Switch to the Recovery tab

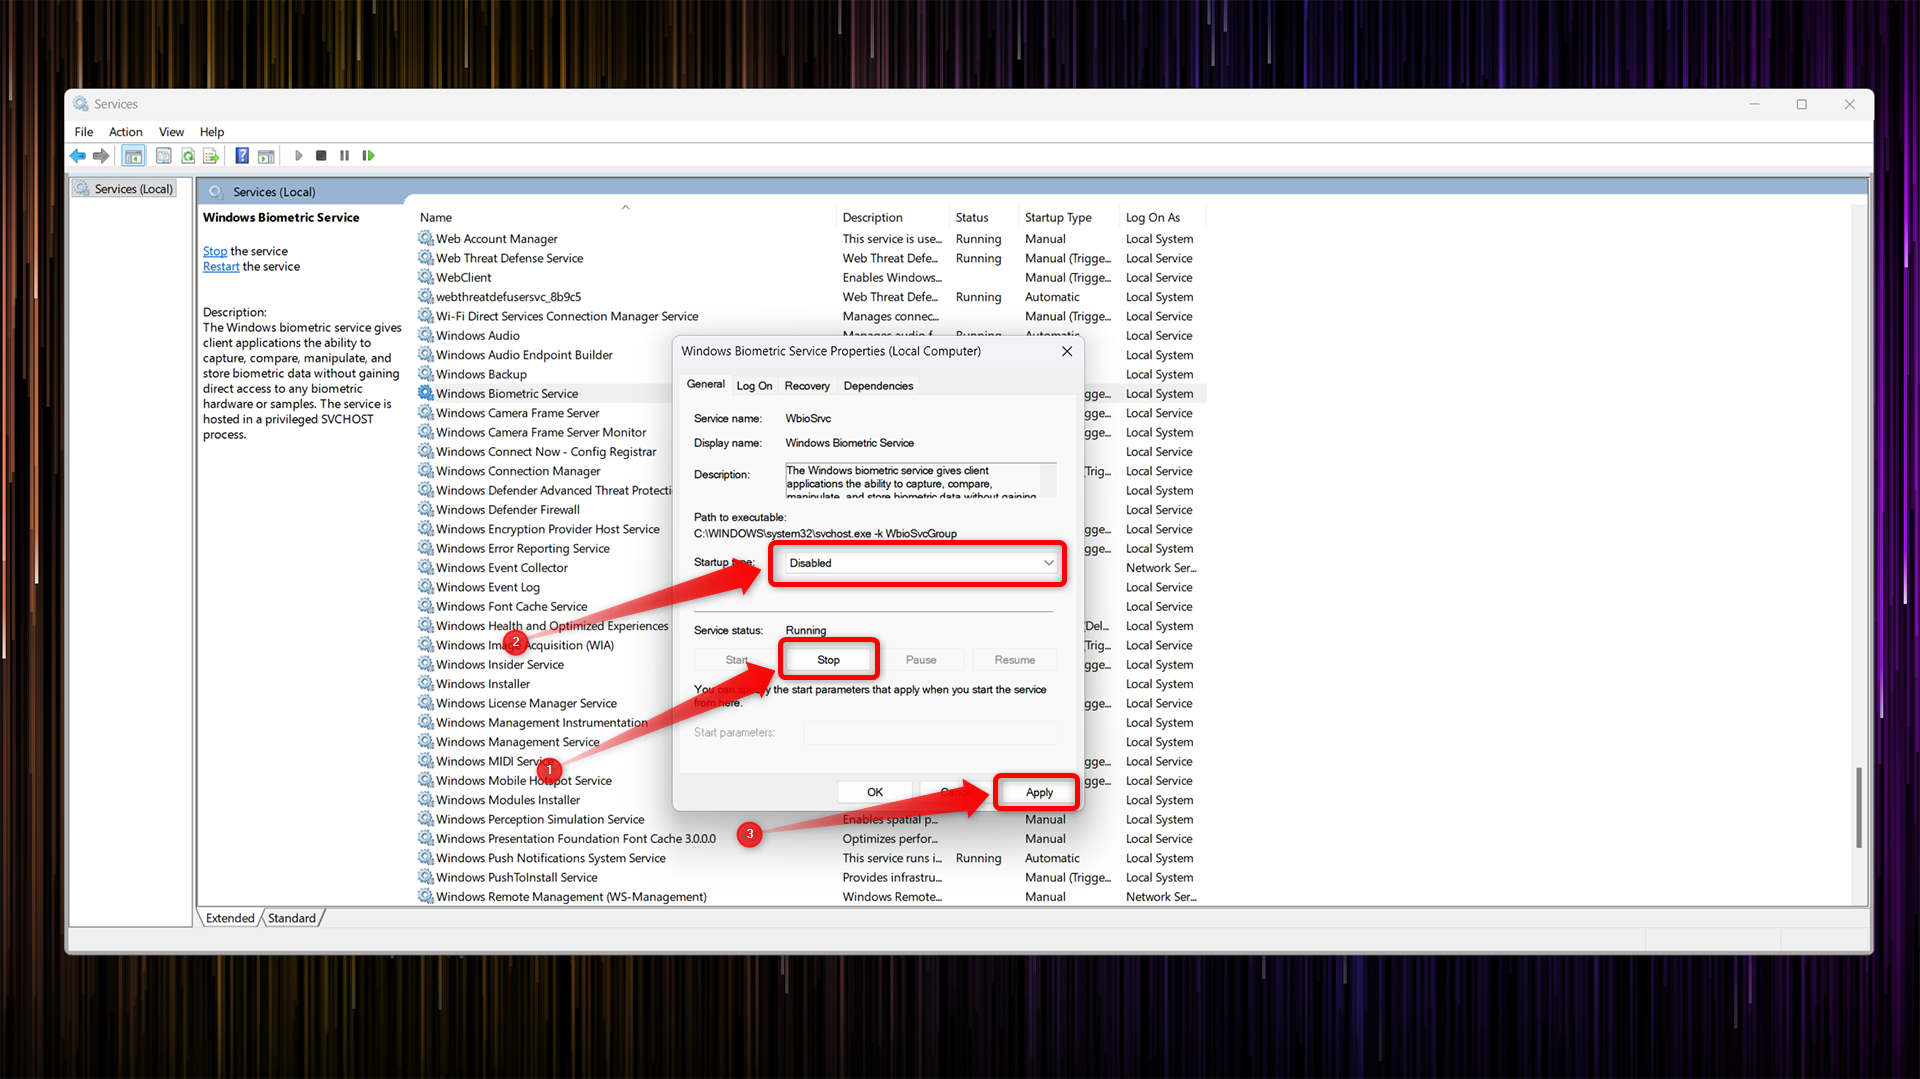tap(807, 386)
